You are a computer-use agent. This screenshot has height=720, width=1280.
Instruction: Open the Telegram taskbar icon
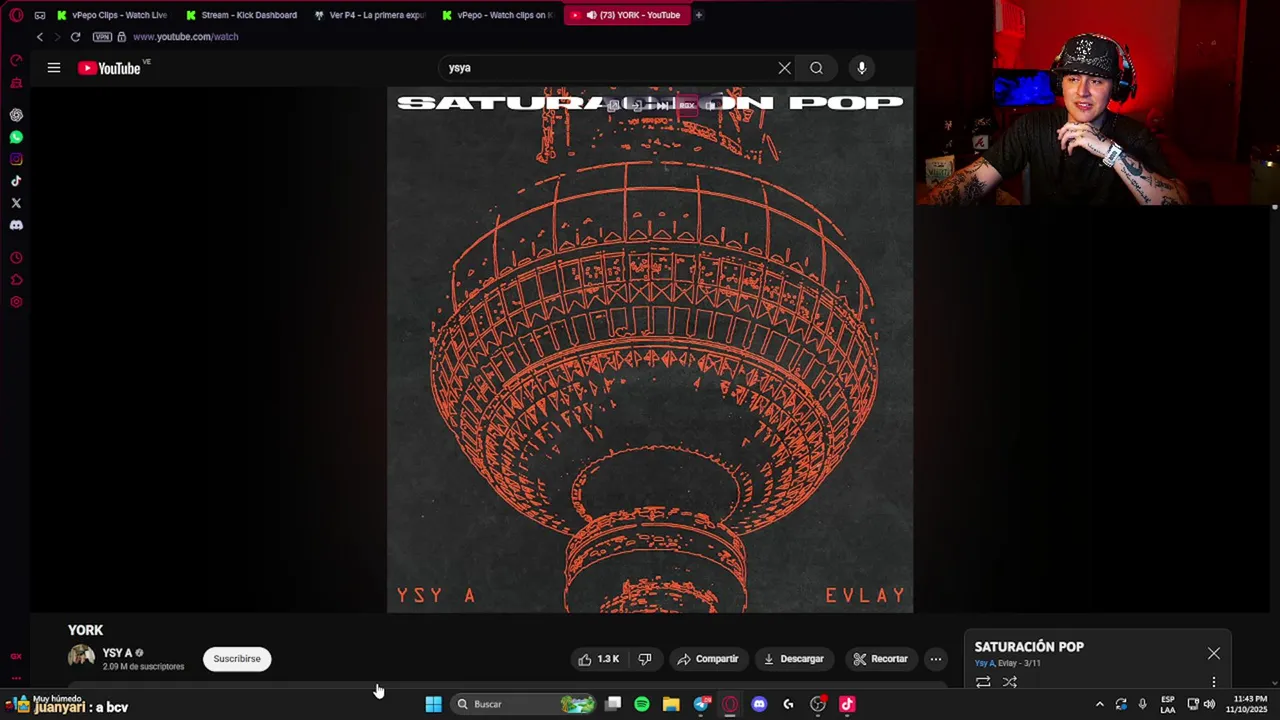tap(701, 704)
